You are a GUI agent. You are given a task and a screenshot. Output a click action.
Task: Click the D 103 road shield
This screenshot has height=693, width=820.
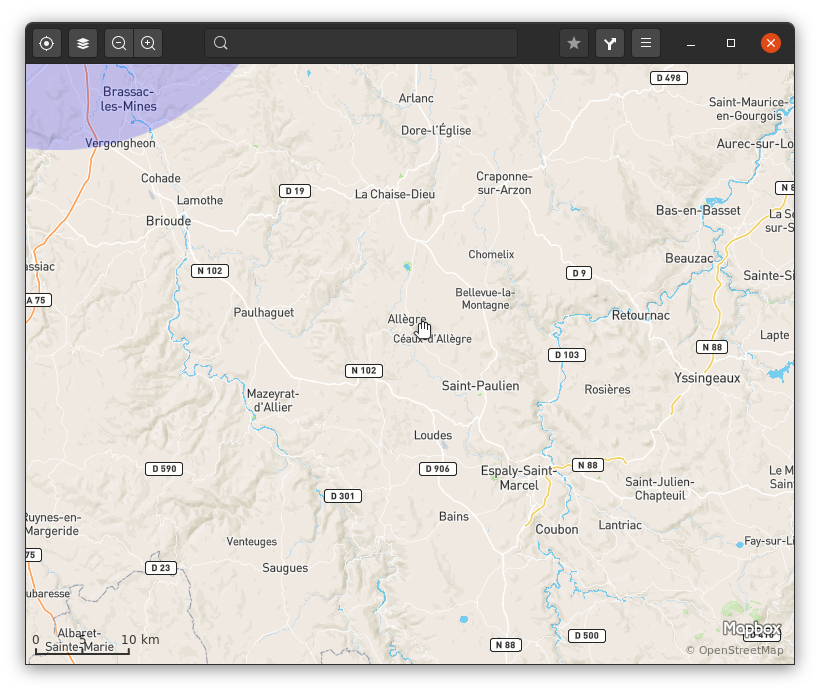click(567, 355)
